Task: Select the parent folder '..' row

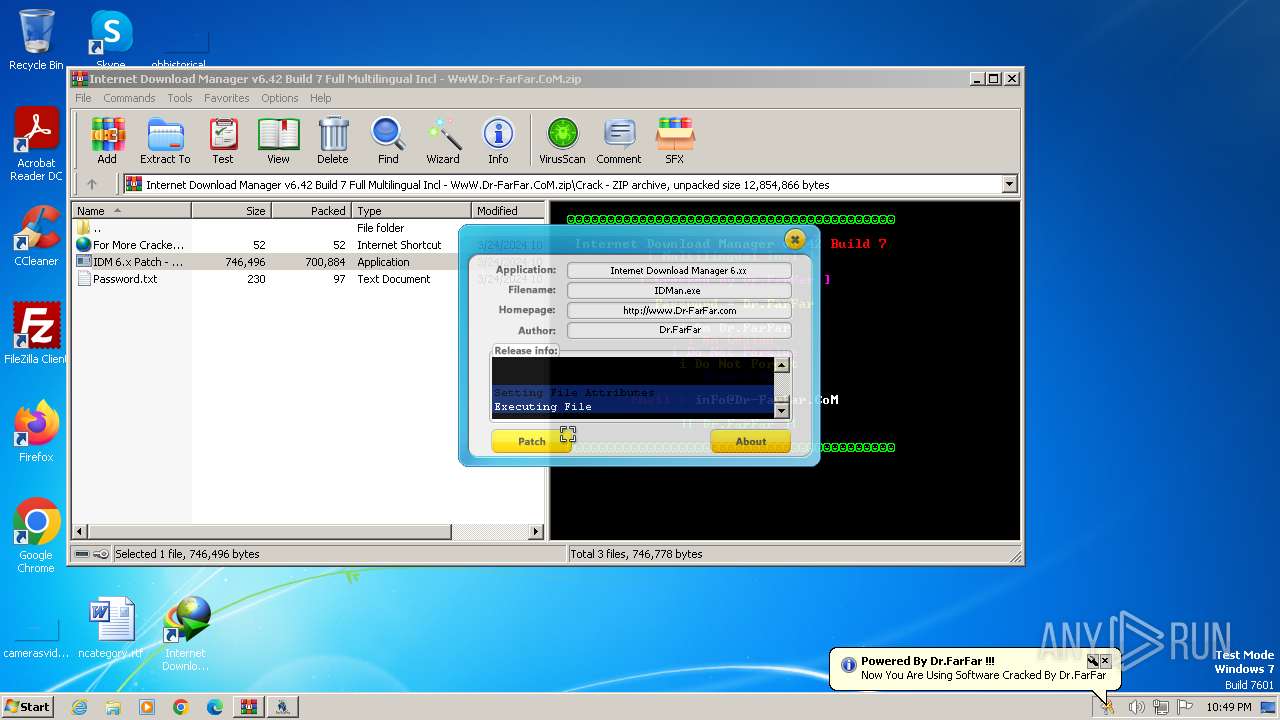Action: [308, 228]
